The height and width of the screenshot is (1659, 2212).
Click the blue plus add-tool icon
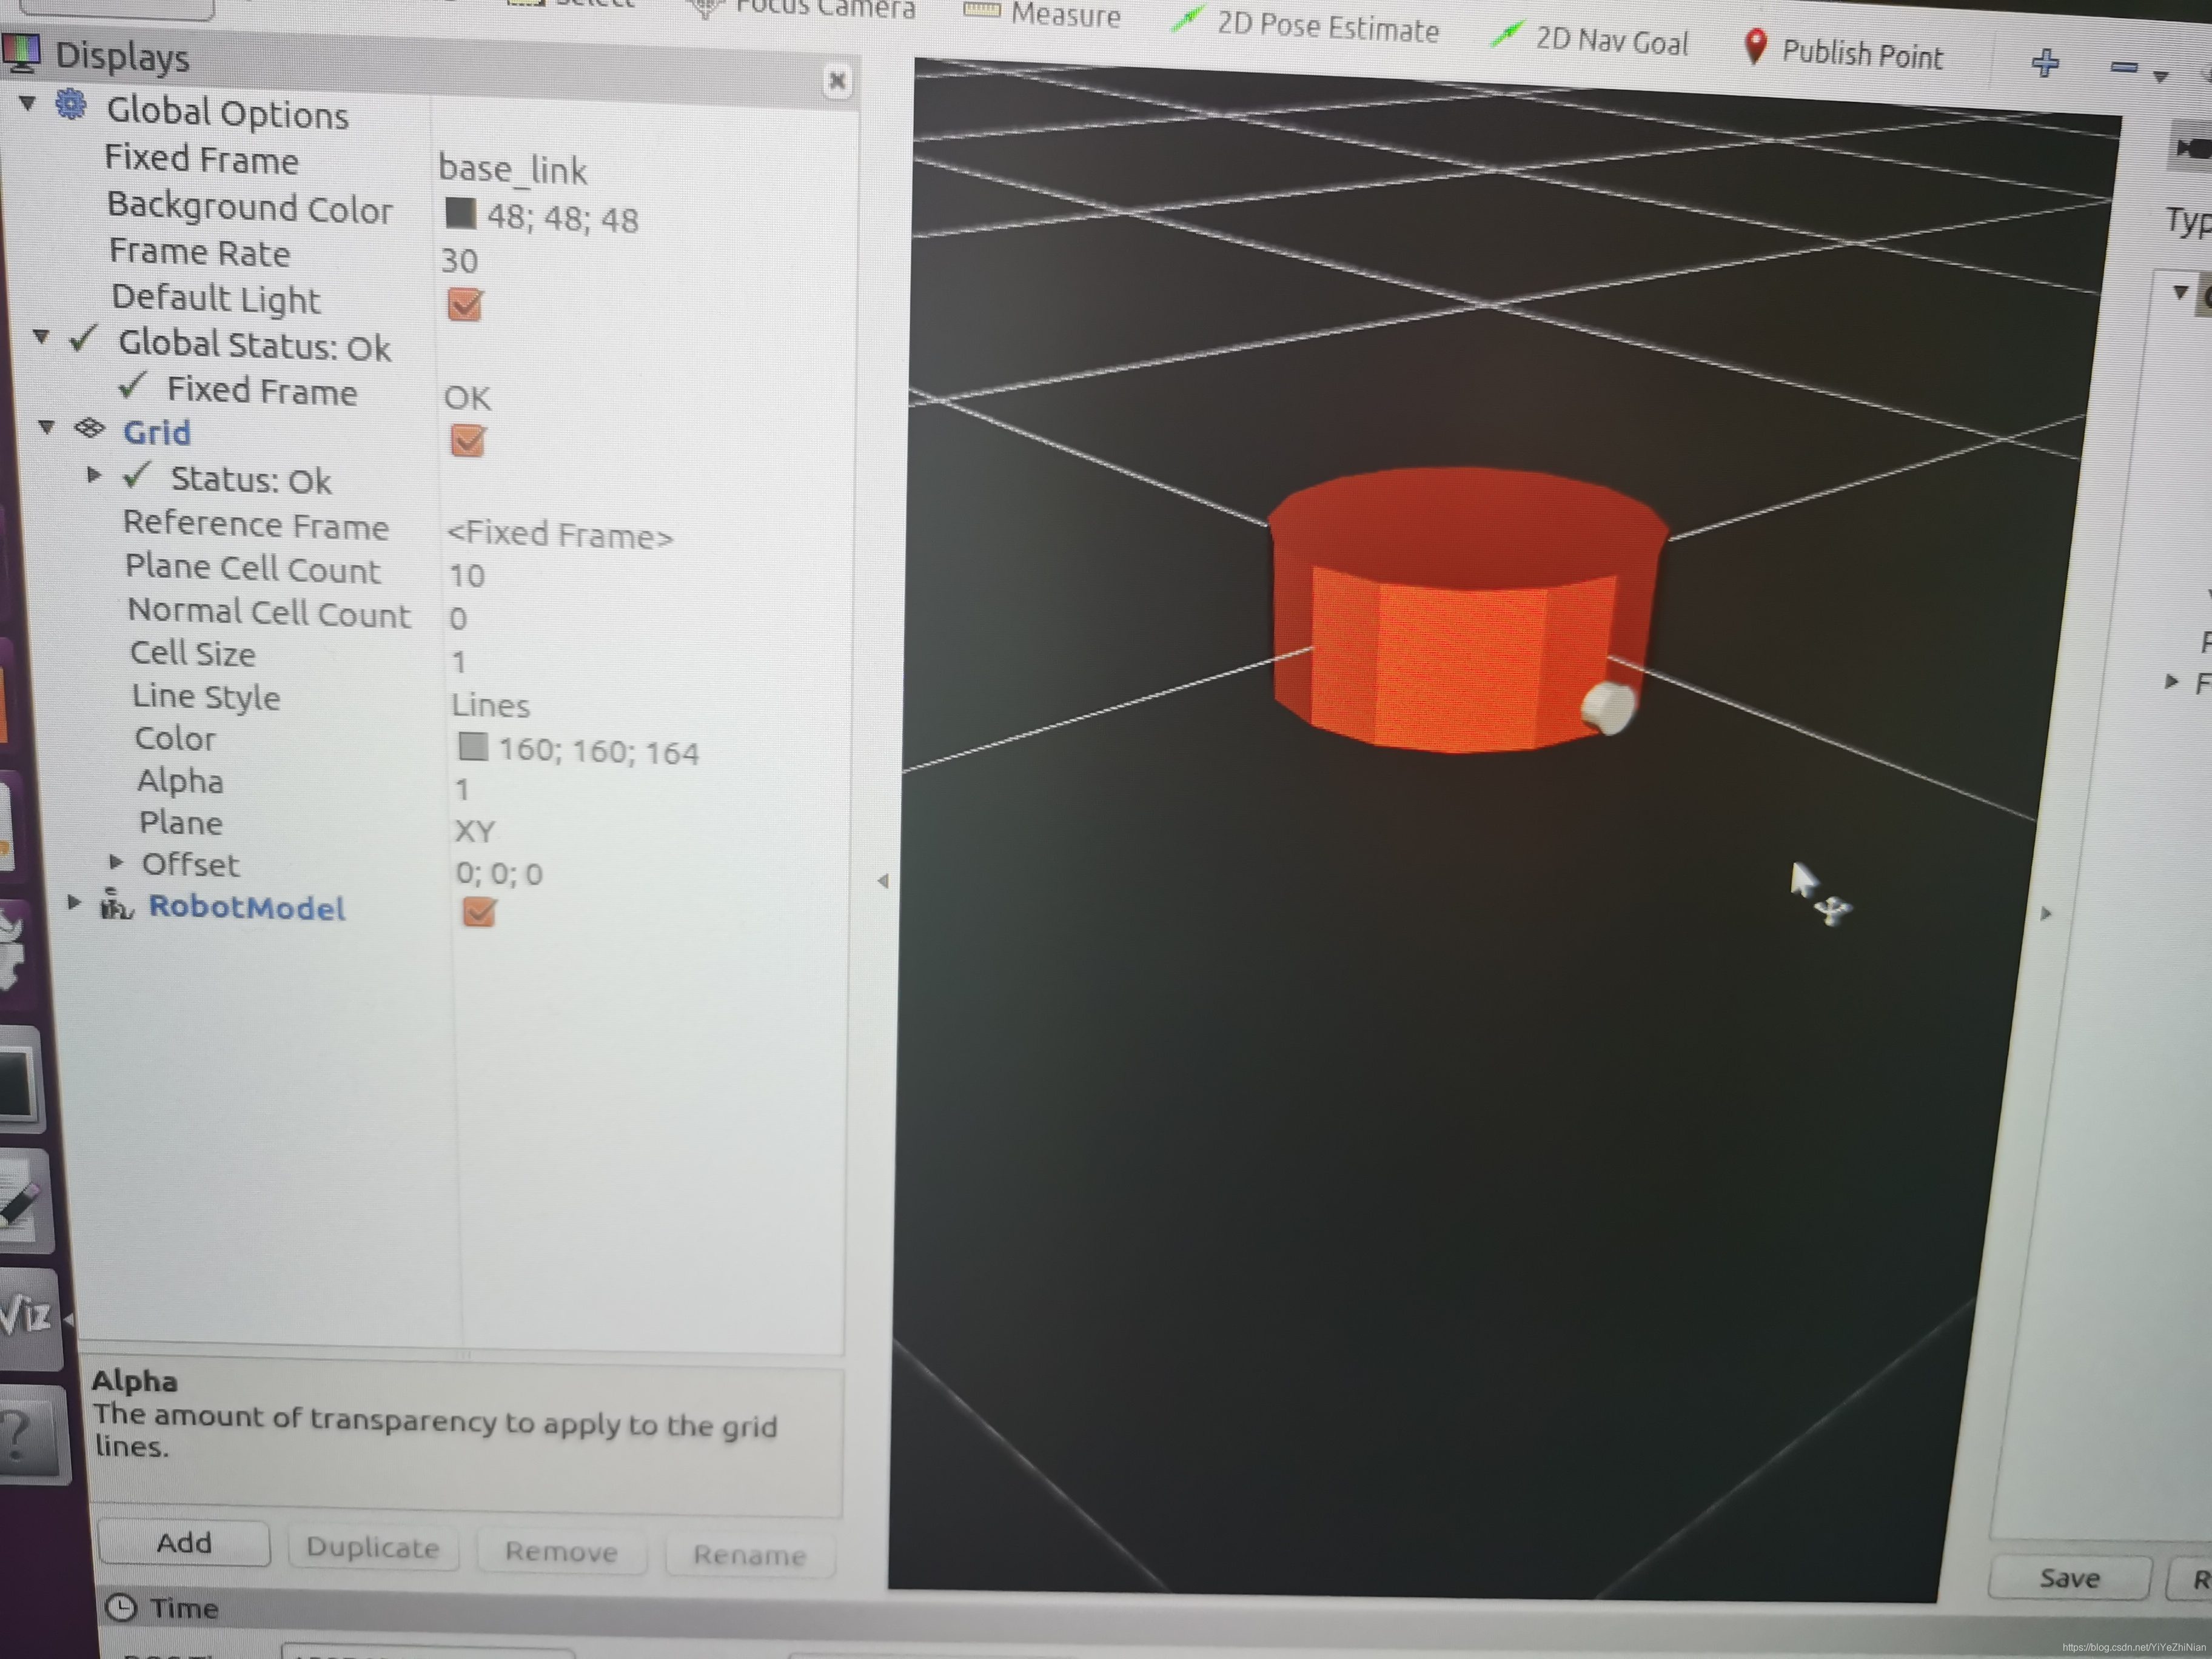(x=2045, y=63)
